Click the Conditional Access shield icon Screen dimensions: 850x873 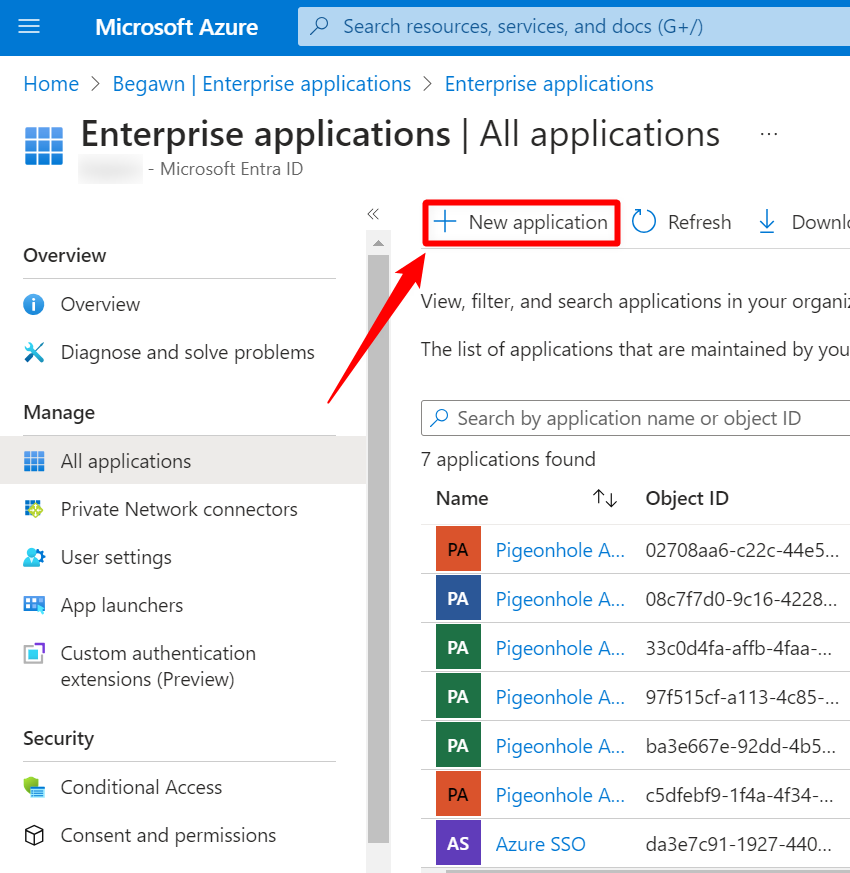[34, 787]
